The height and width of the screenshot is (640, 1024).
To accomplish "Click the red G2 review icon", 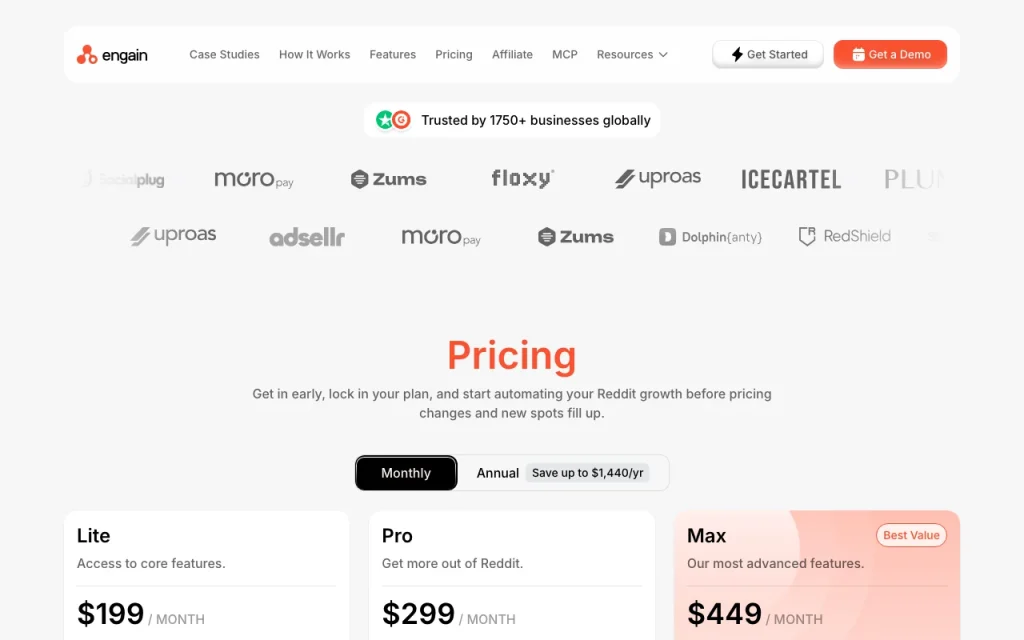I will point(402,120).
